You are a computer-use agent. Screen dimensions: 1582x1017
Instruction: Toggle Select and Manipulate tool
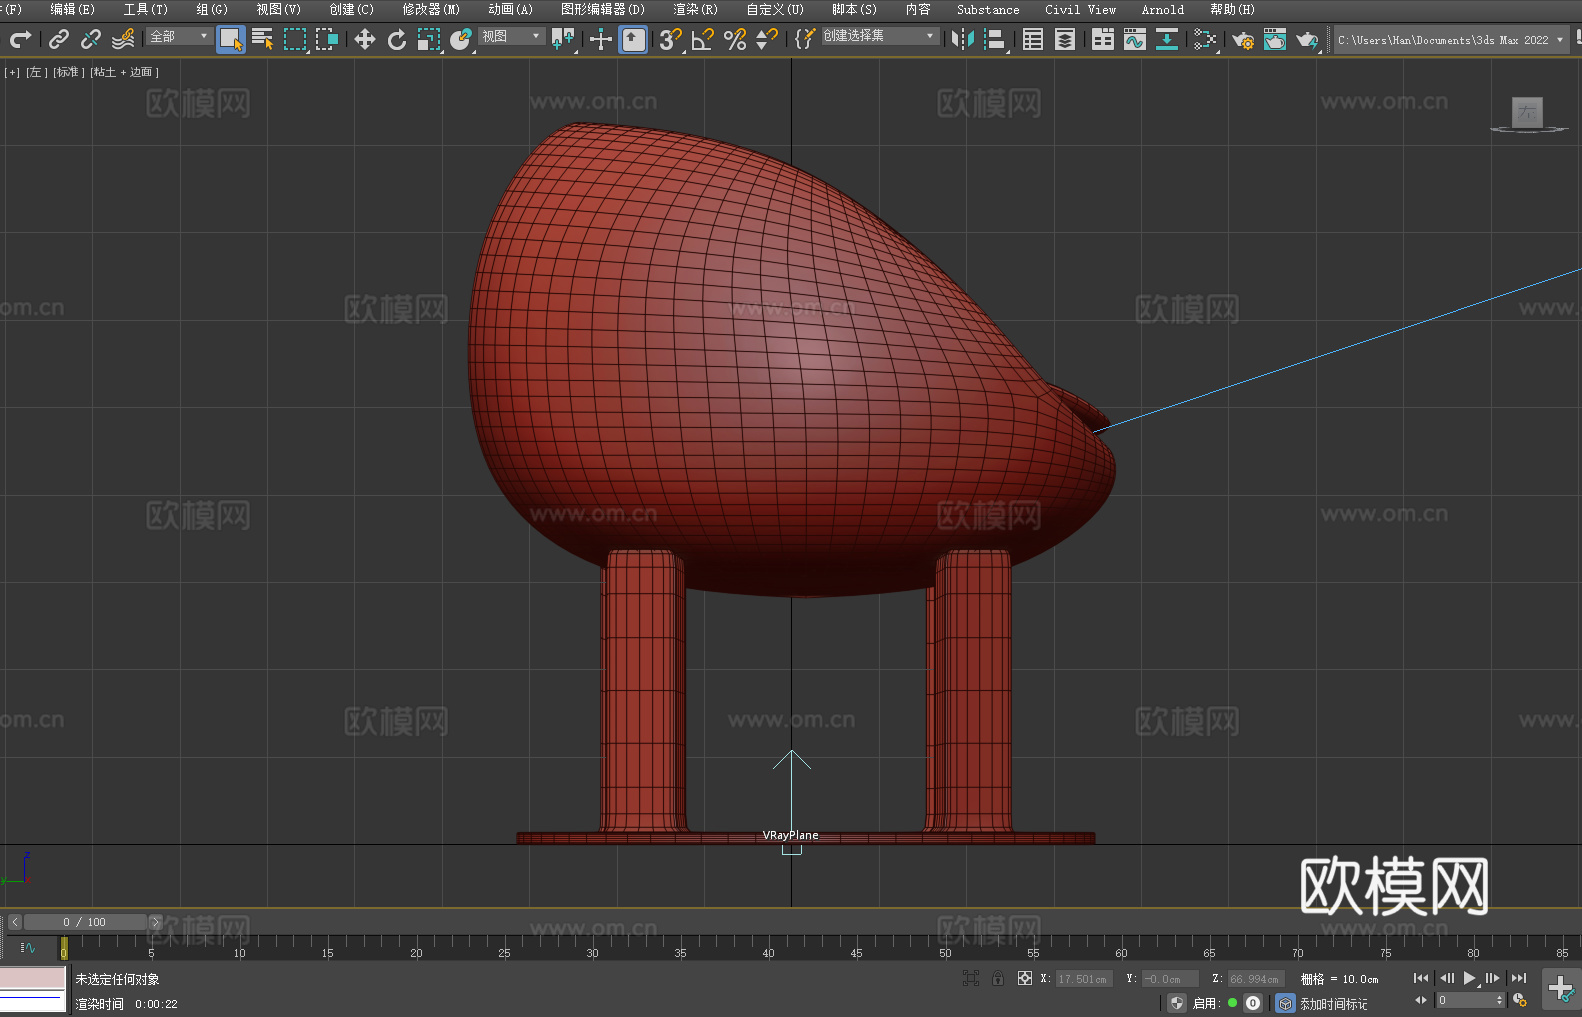[x=601, y=39]
